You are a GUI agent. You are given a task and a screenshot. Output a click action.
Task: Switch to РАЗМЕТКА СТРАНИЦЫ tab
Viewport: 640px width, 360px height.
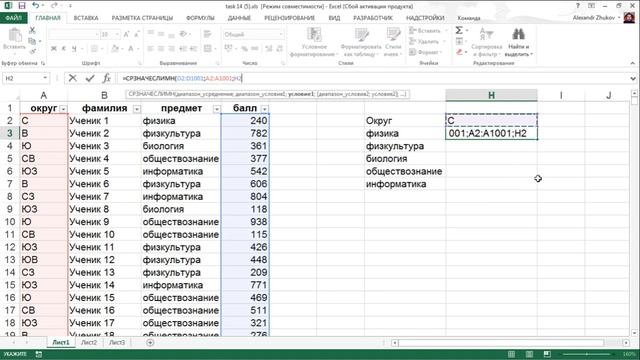(142, 18)
